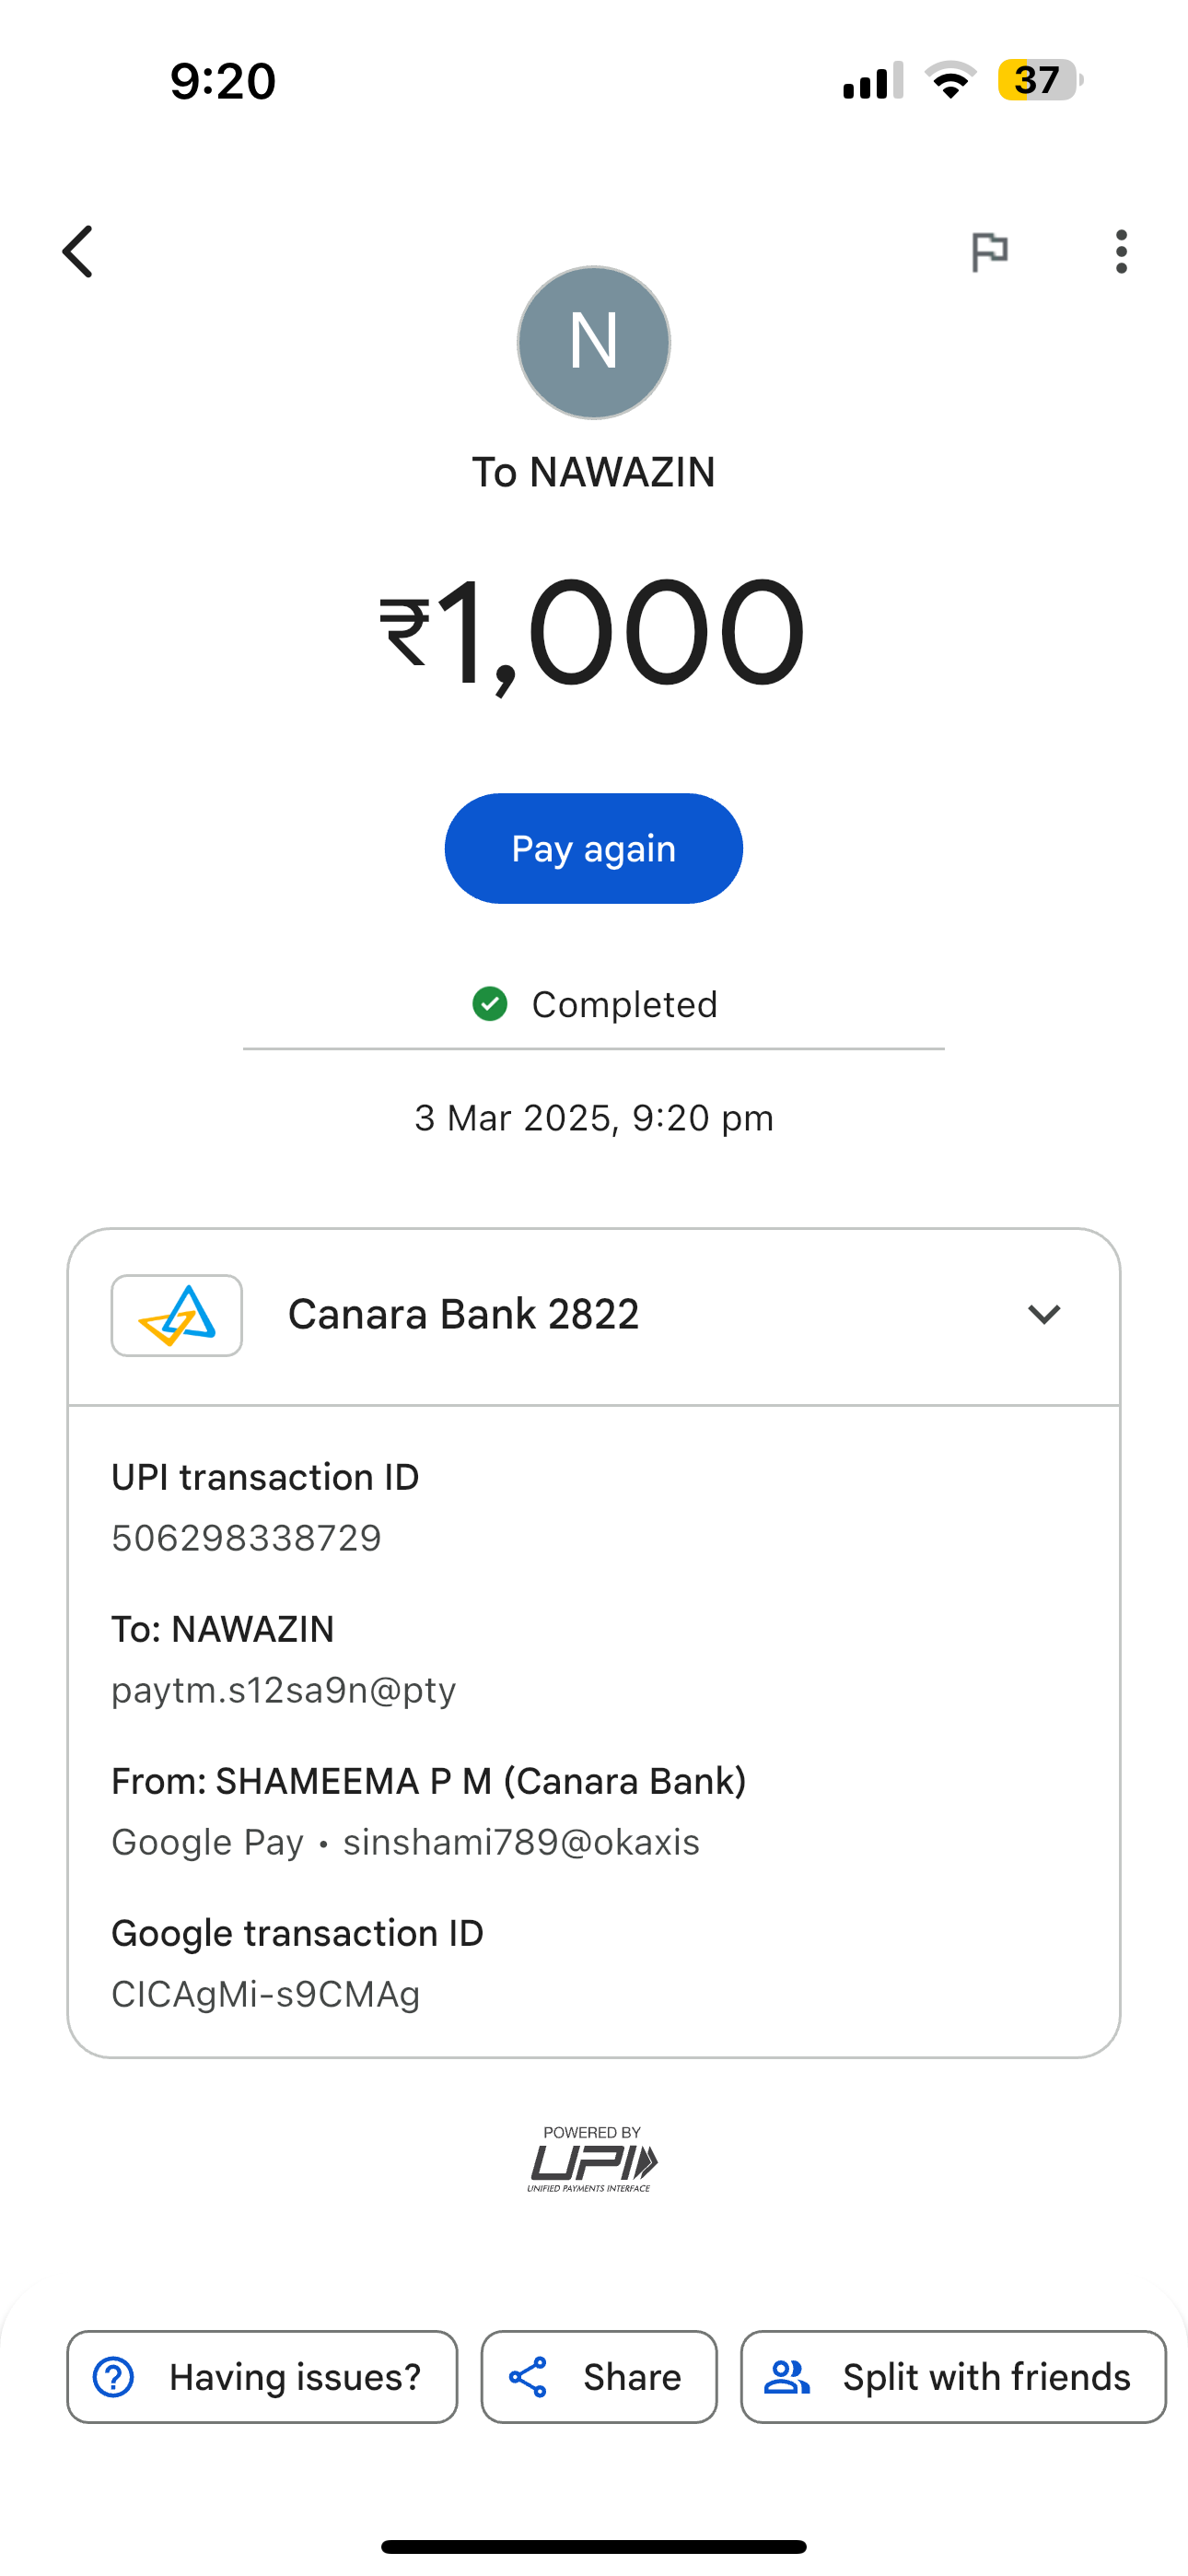
Task: Tap the Having issues? button
Action: (x=262, y=2377)
